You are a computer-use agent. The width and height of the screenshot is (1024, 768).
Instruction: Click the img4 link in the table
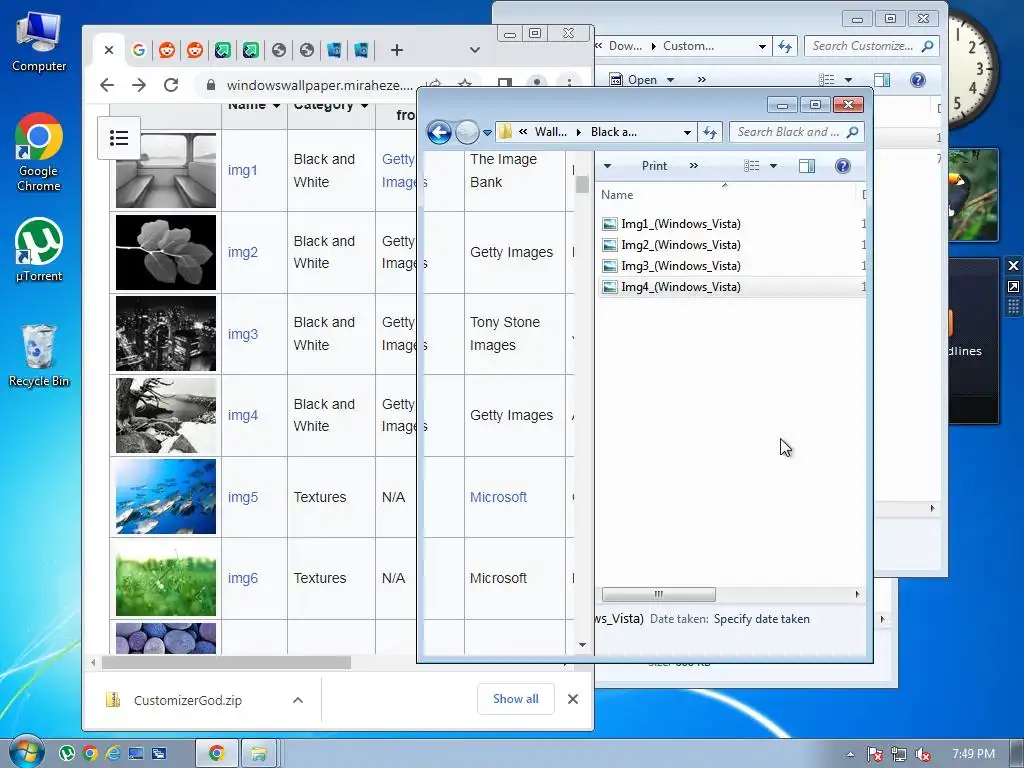(x=243, y=415)
